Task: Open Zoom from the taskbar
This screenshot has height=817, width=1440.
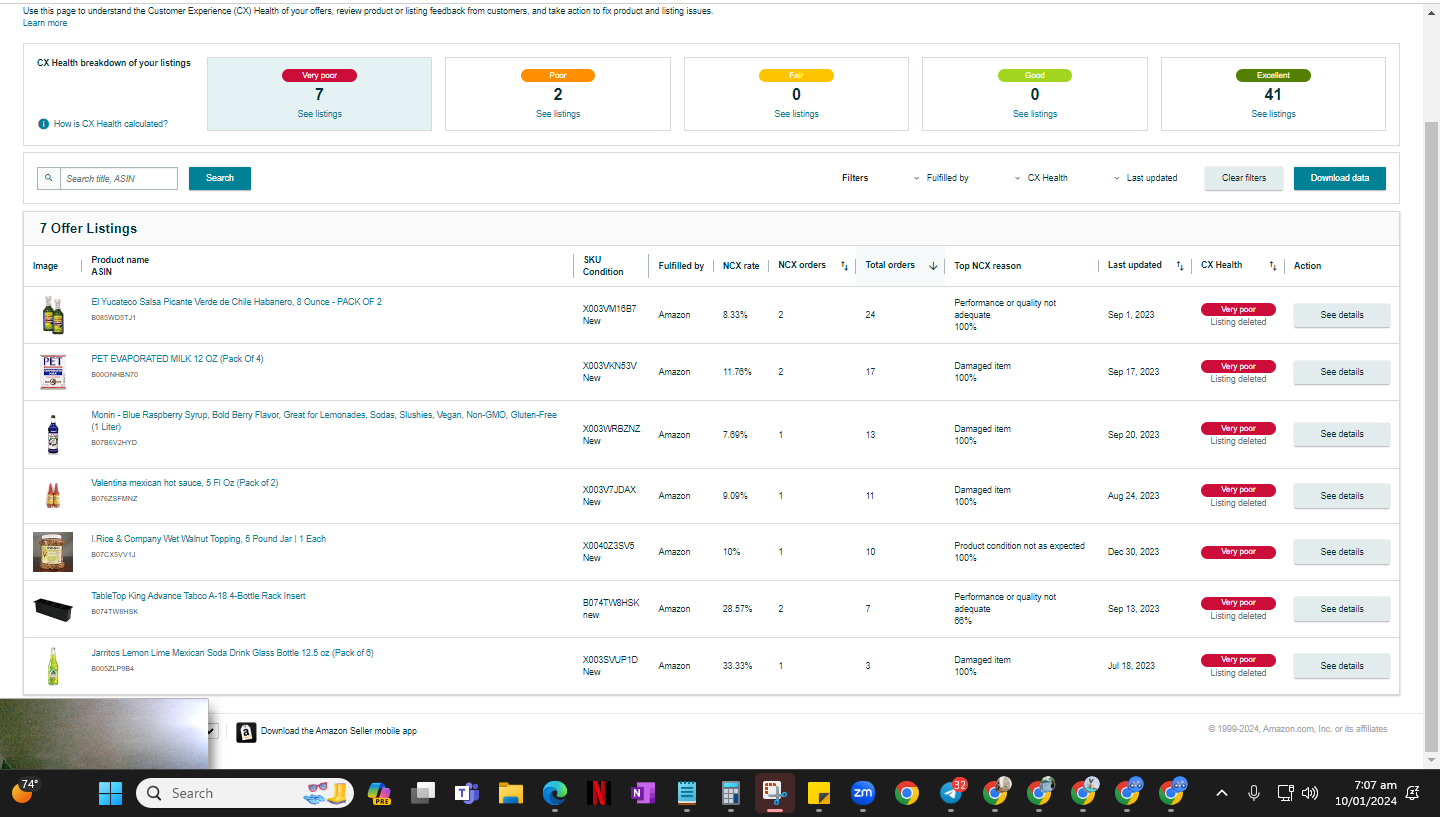Action: (863, 793)
